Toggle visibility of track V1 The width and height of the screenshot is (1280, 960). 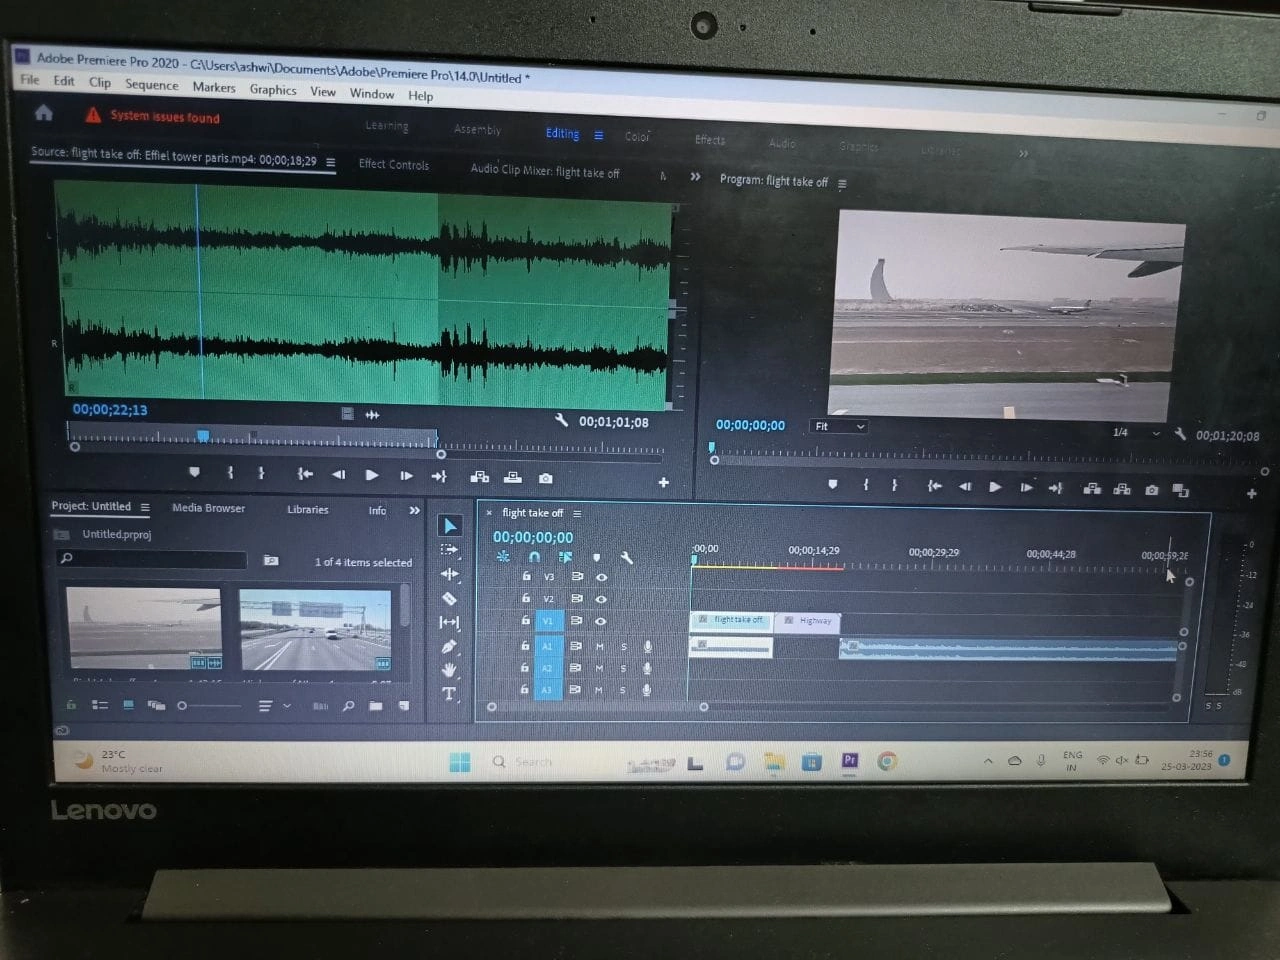601,621
